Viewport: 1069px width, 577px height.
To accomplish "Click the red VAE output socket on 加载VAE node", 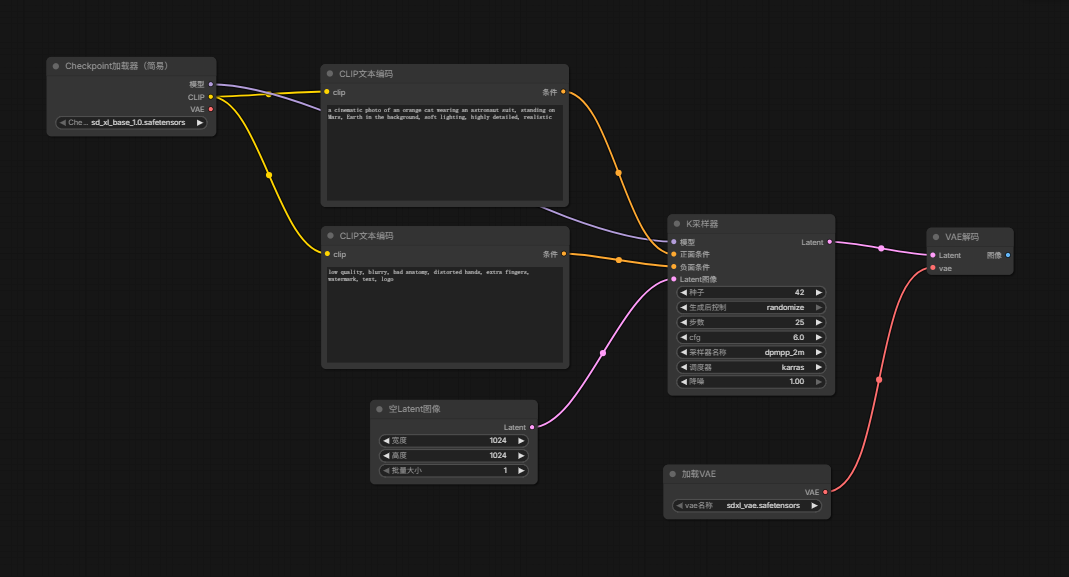I will 825,492.
